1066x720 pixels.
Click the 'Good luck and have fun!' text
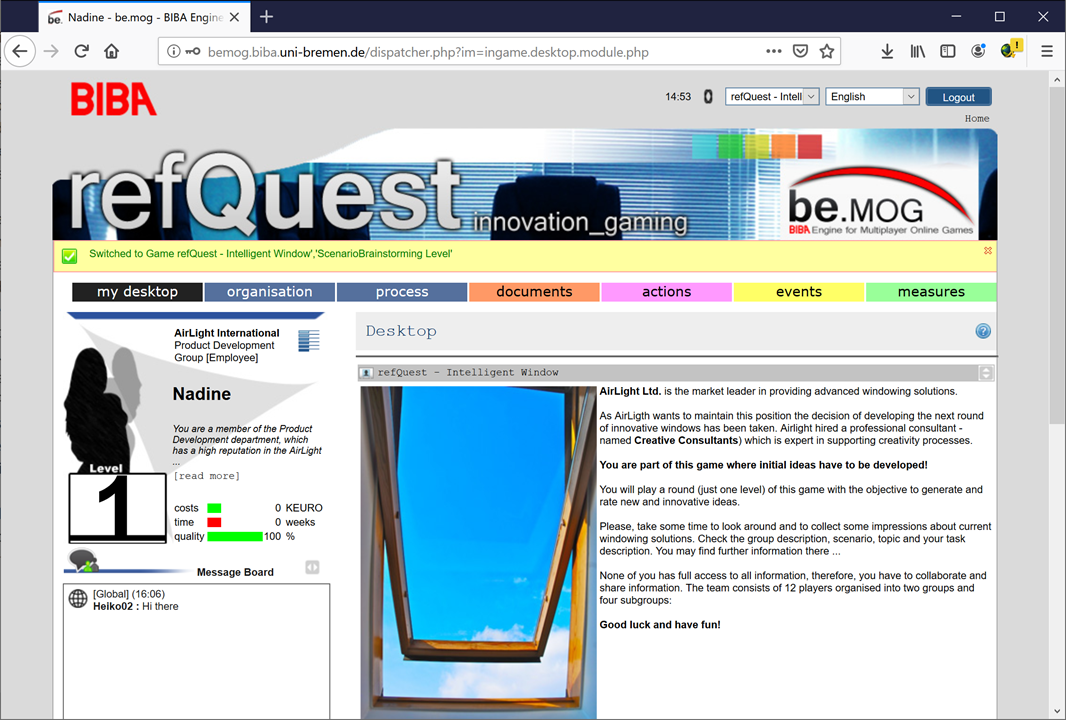click(660, 625)
